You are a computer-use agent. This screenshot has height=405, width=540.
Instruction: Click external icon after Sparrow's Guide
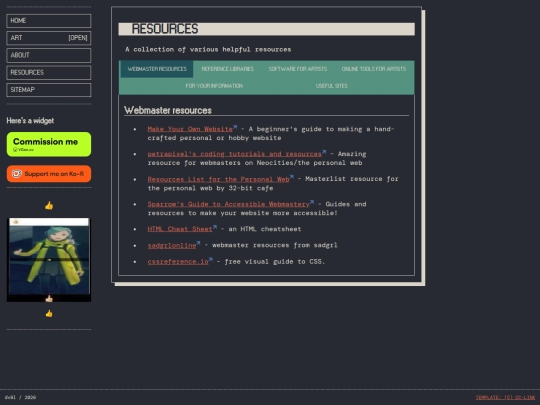tap(312, 202)
